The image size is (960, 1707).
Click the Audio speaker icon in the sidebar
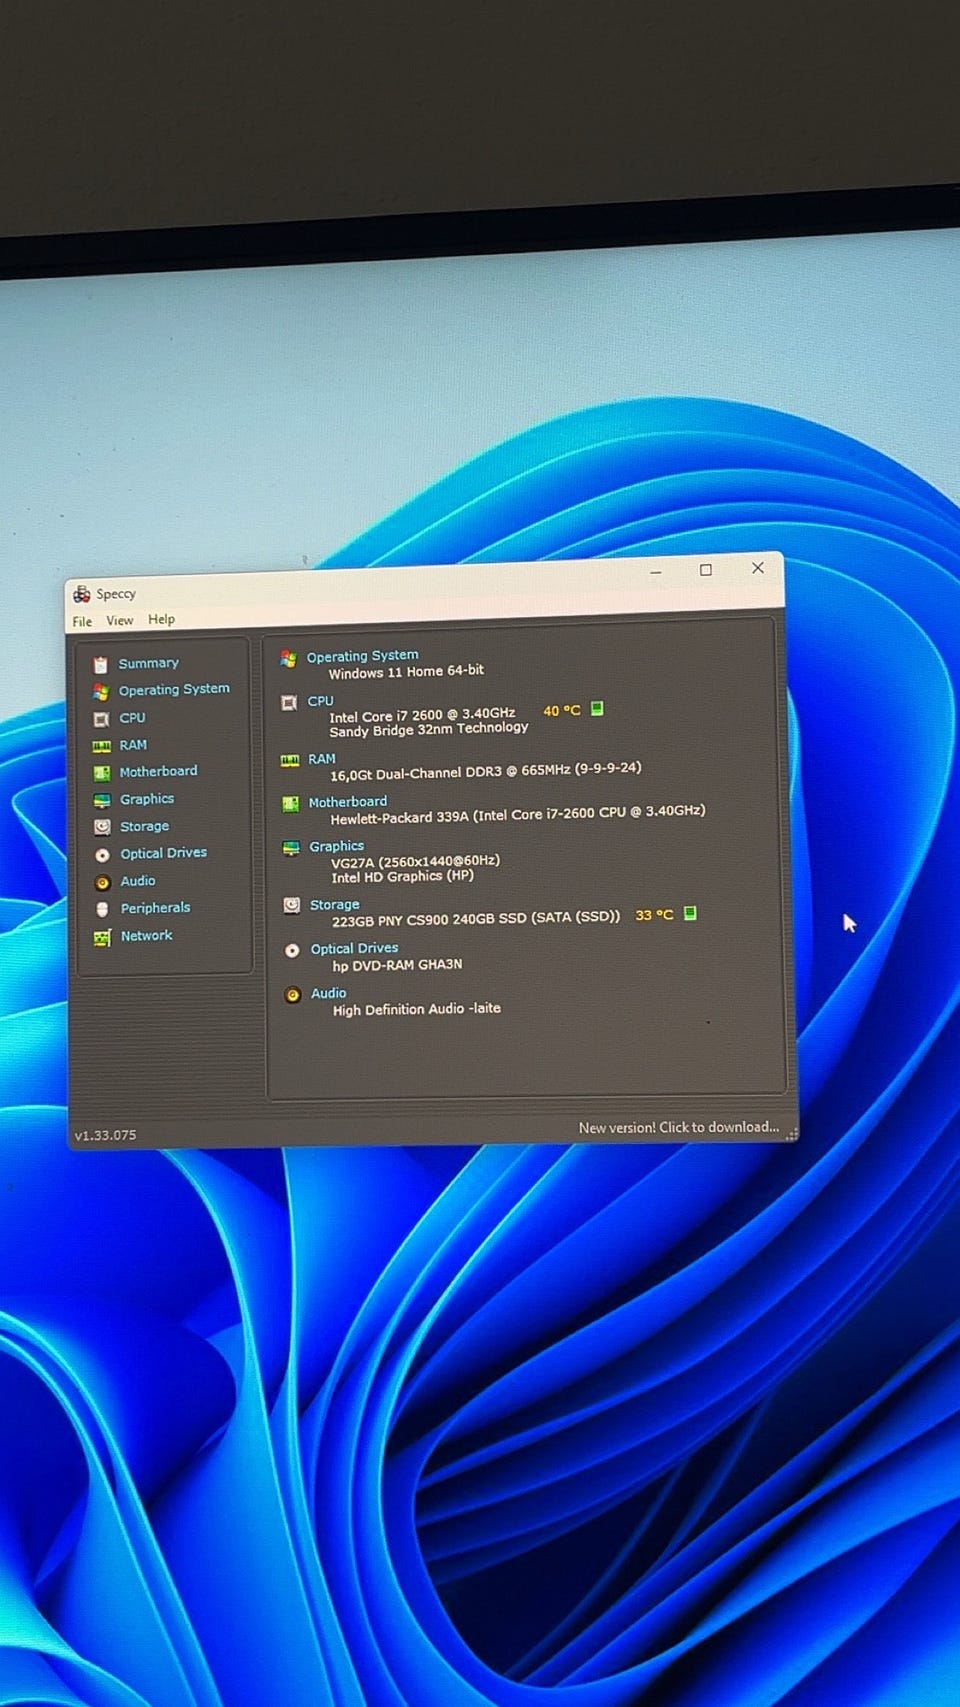(102, 882)
